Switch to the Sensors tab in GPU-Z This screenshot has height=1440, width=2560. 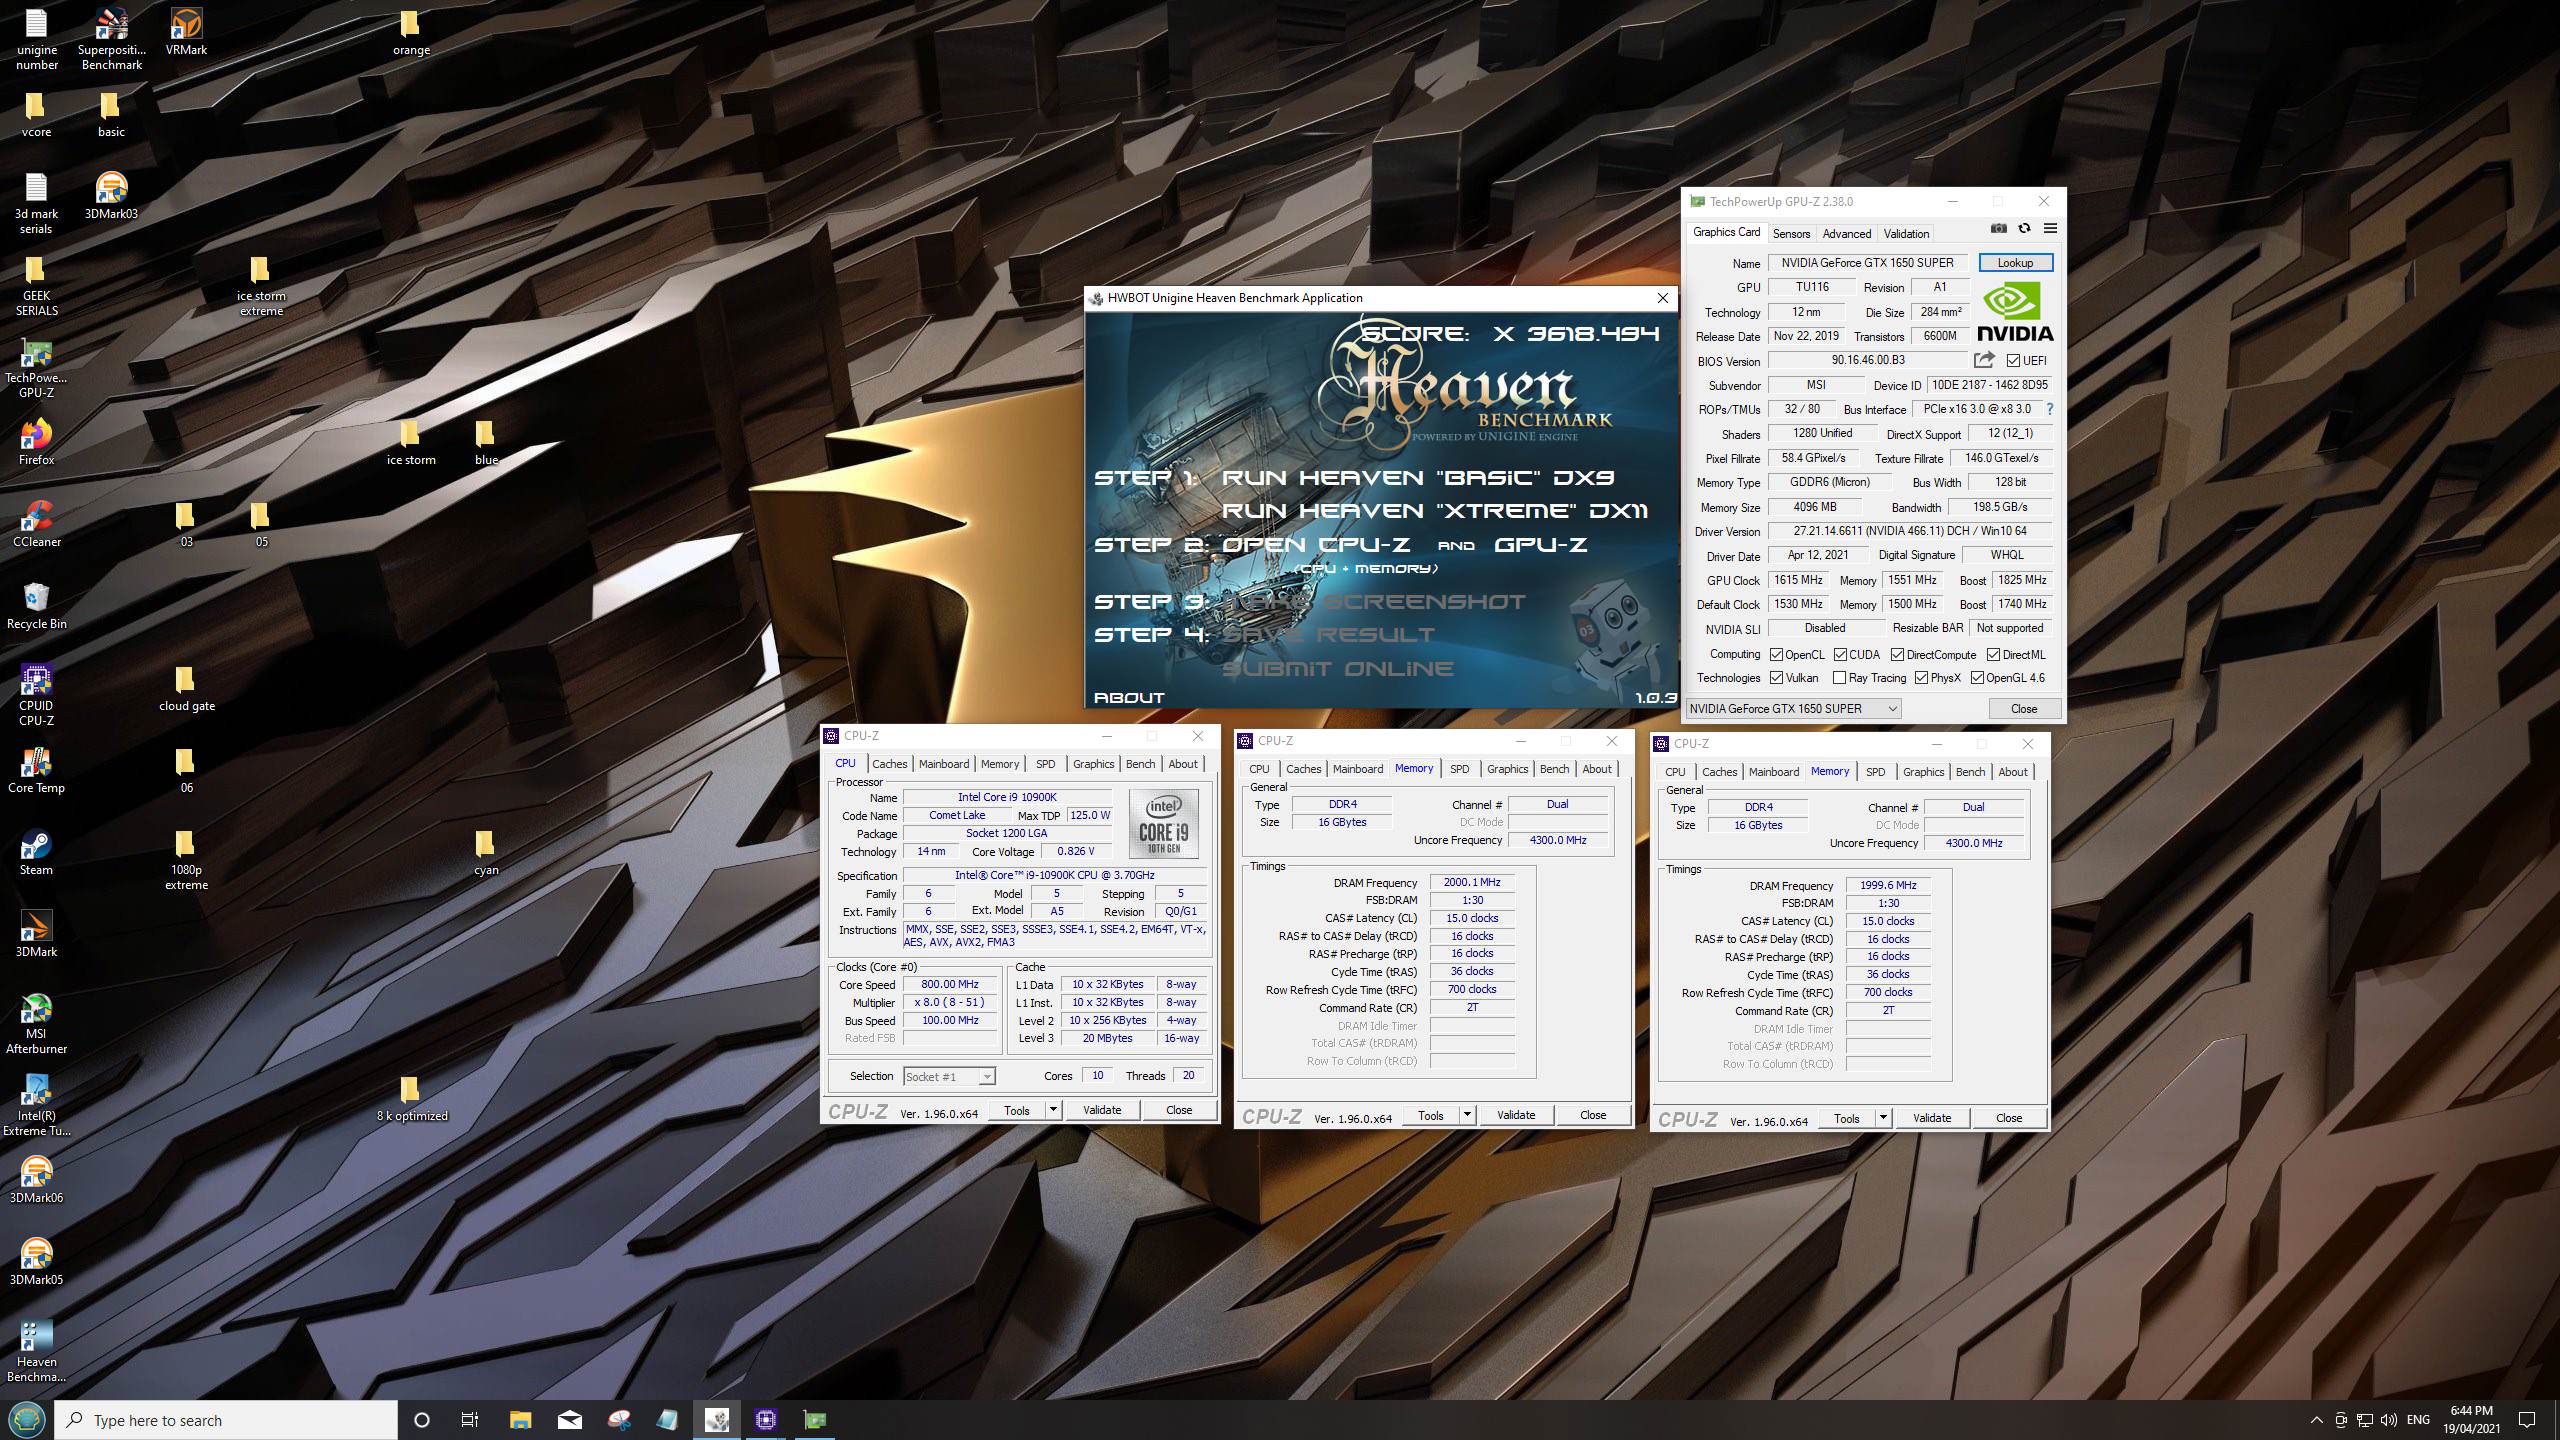1791,233
